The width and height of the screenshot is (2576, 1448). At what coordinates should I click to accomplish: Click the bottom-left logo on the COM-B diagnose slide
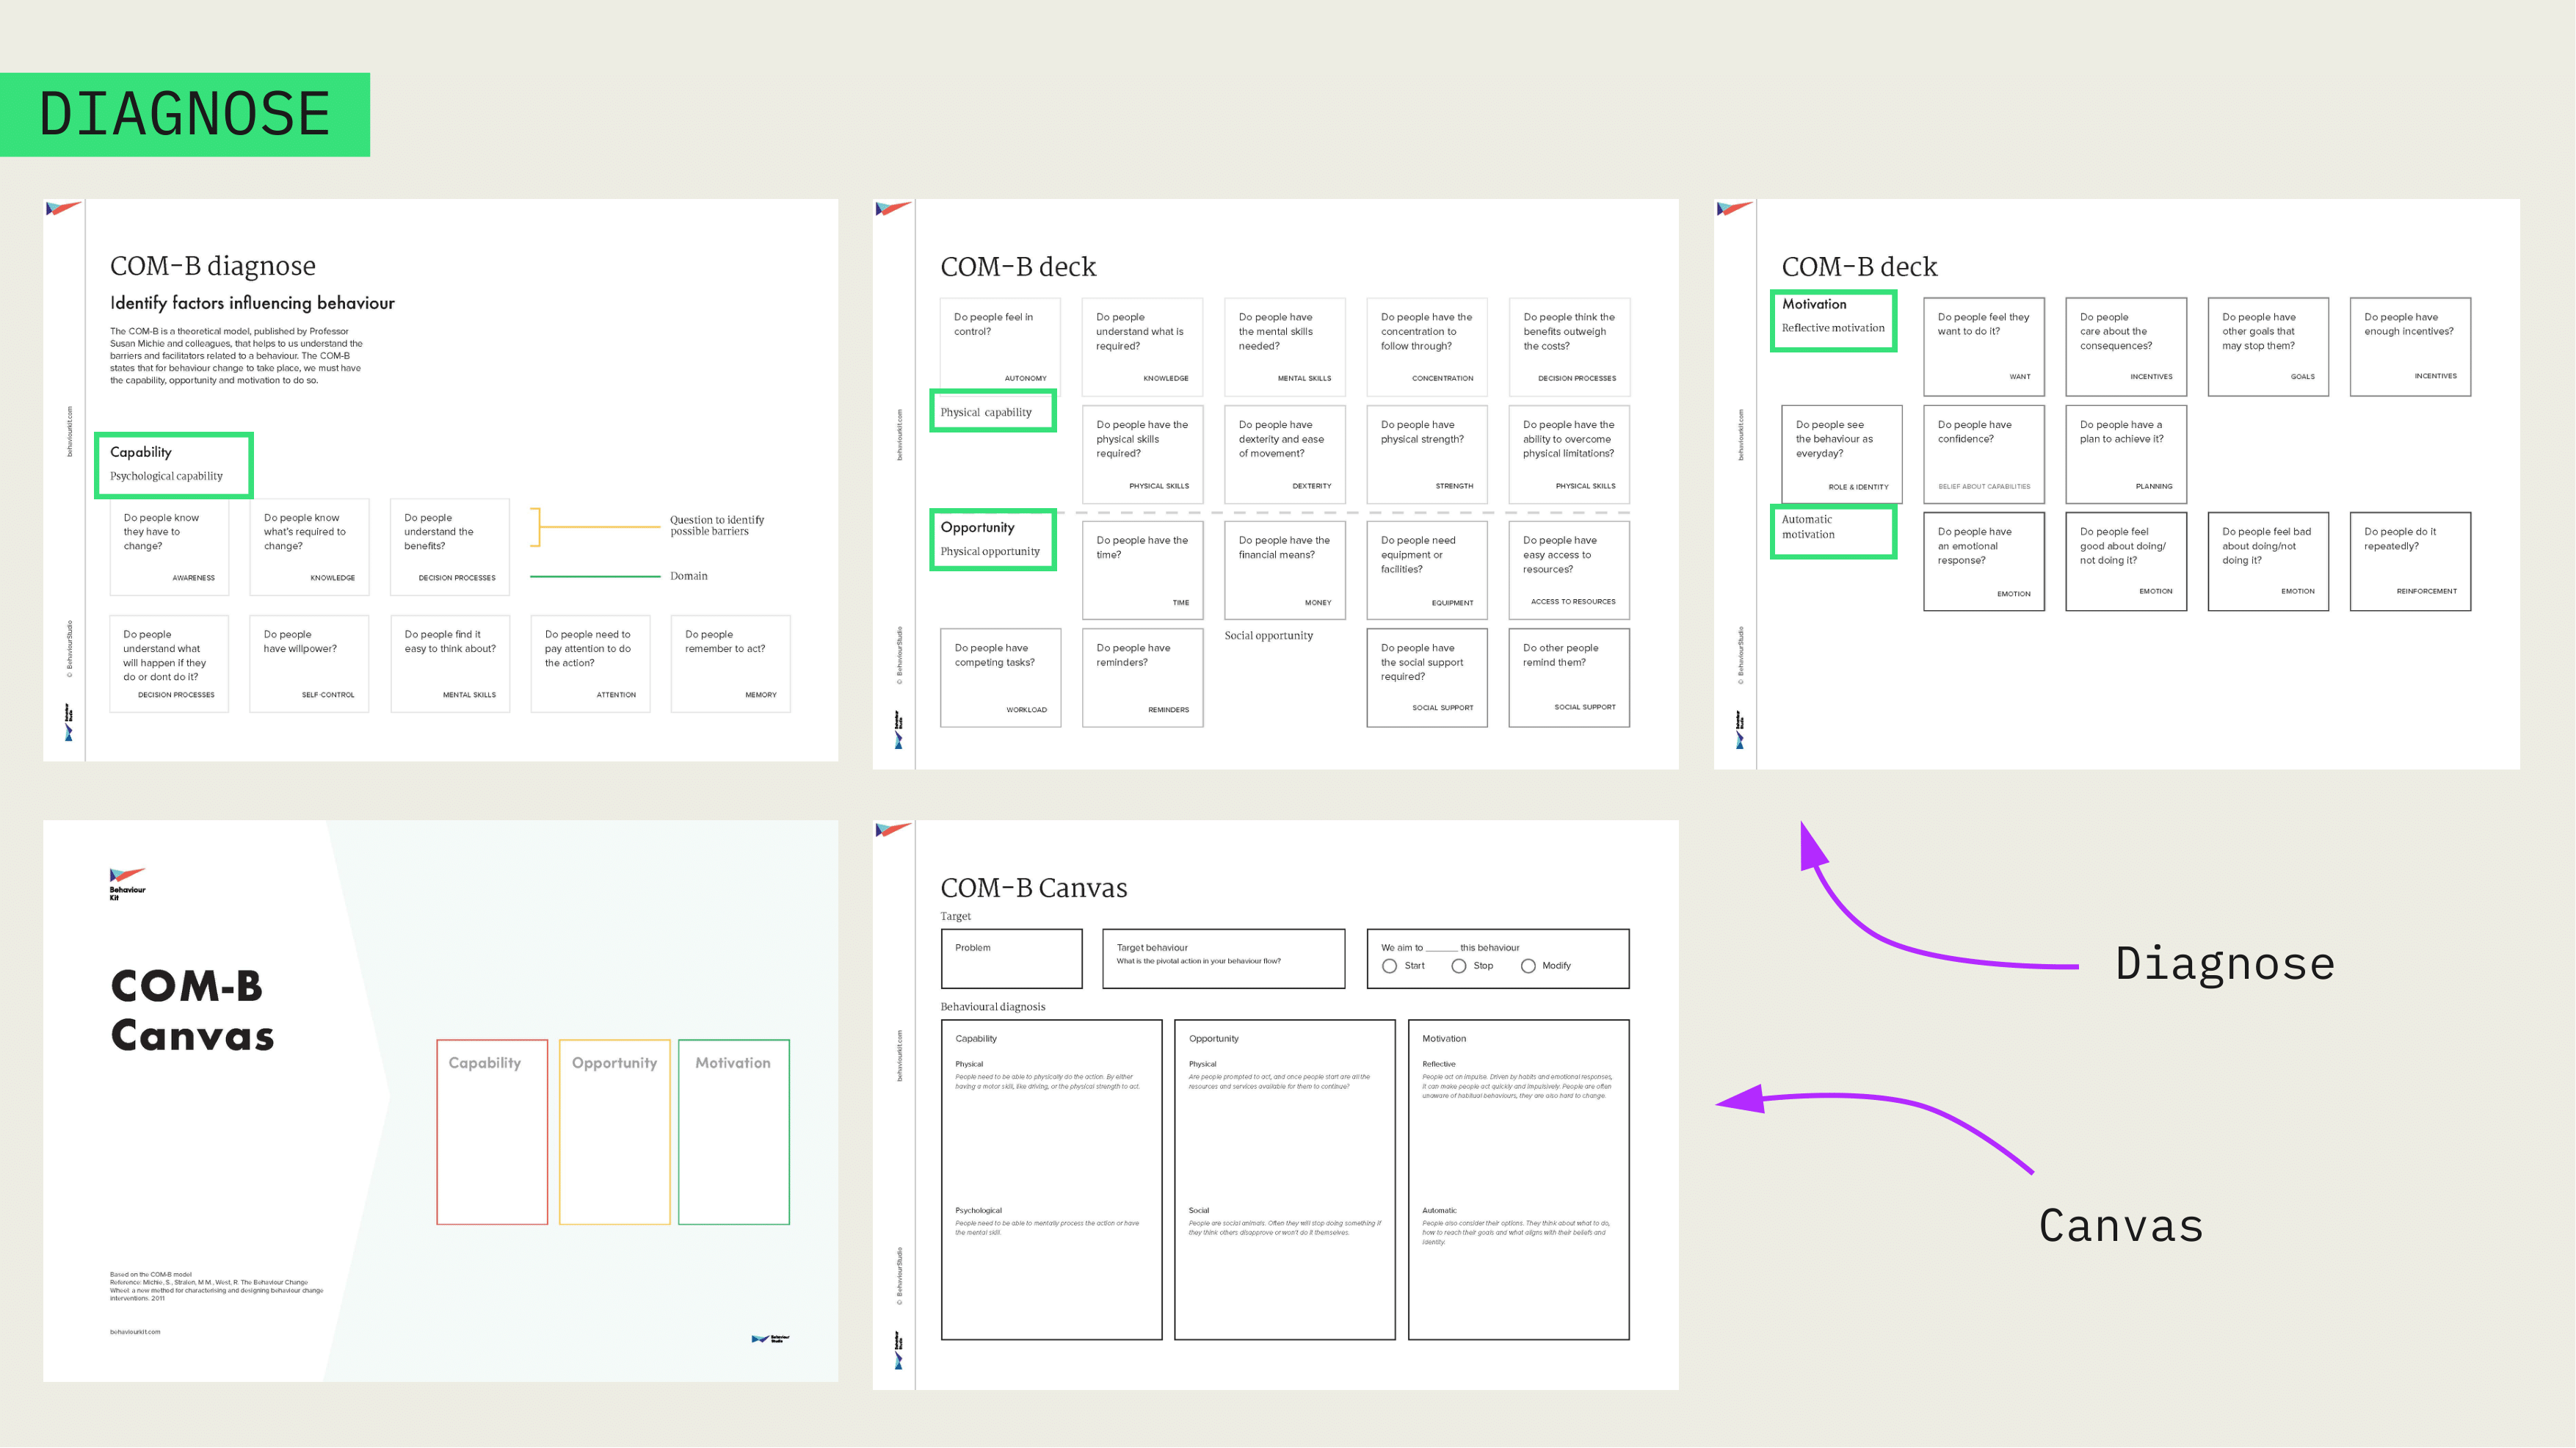(68, 721)
